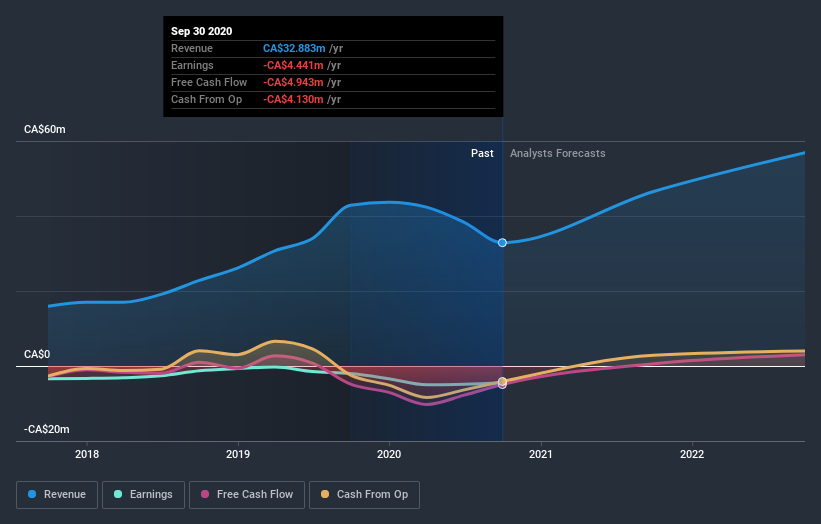Screen dimensions: 821x524
Task: Toggle the Earnings legend button
Action: click(143, 495)
